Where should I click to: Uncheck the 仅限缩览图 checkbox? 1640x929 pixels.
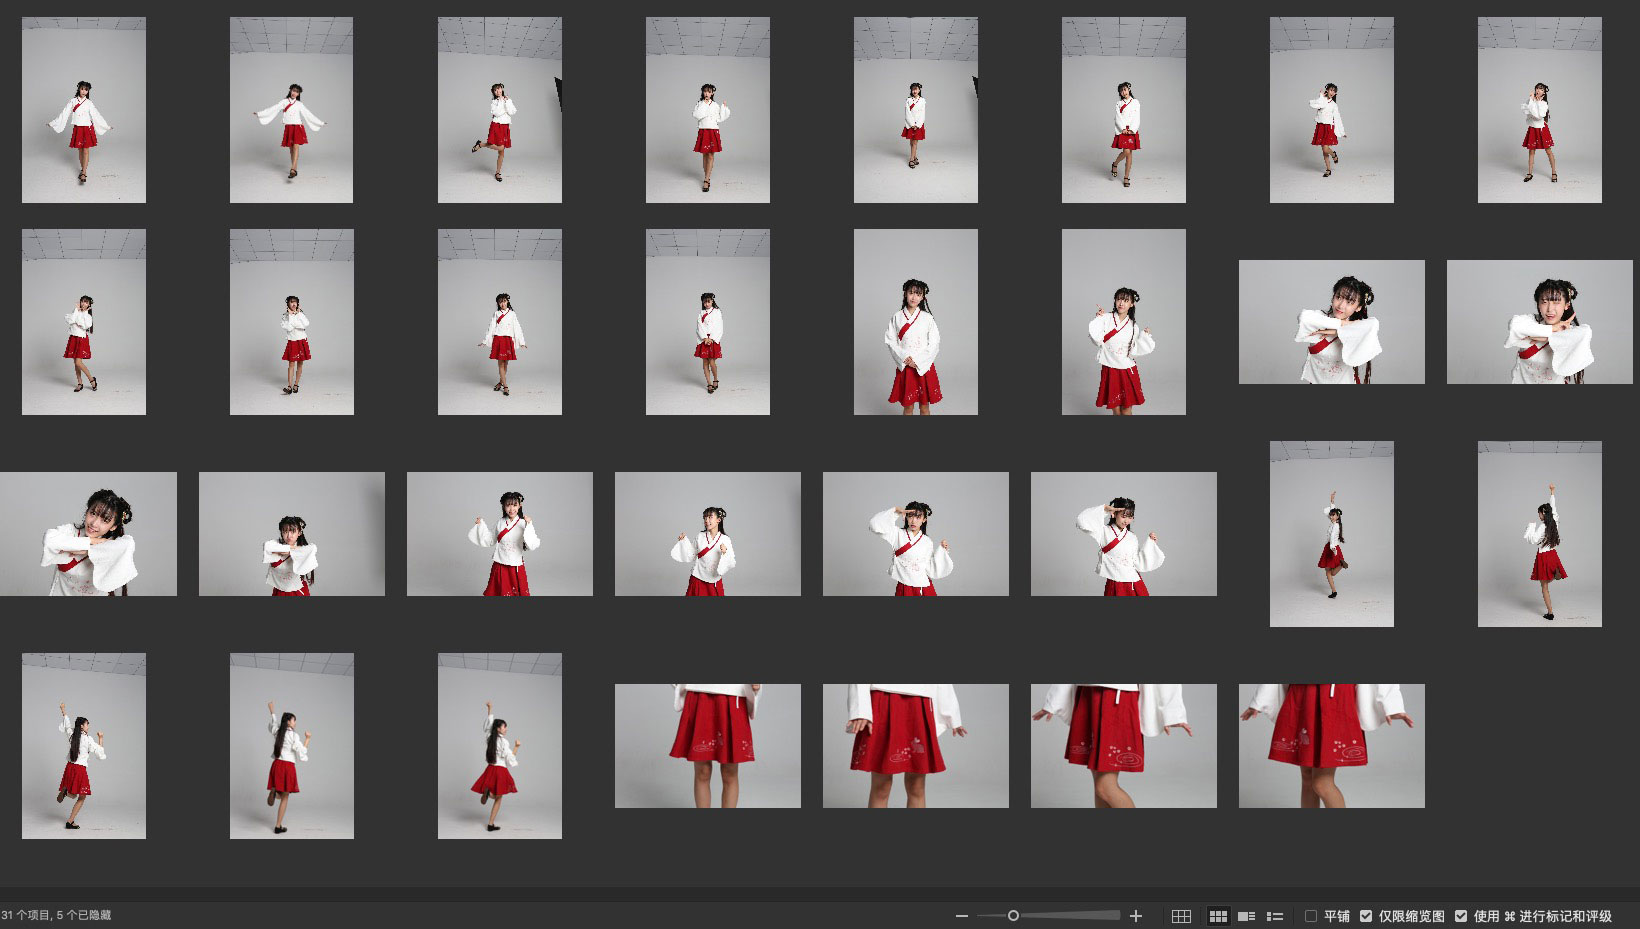(1366, 916)
